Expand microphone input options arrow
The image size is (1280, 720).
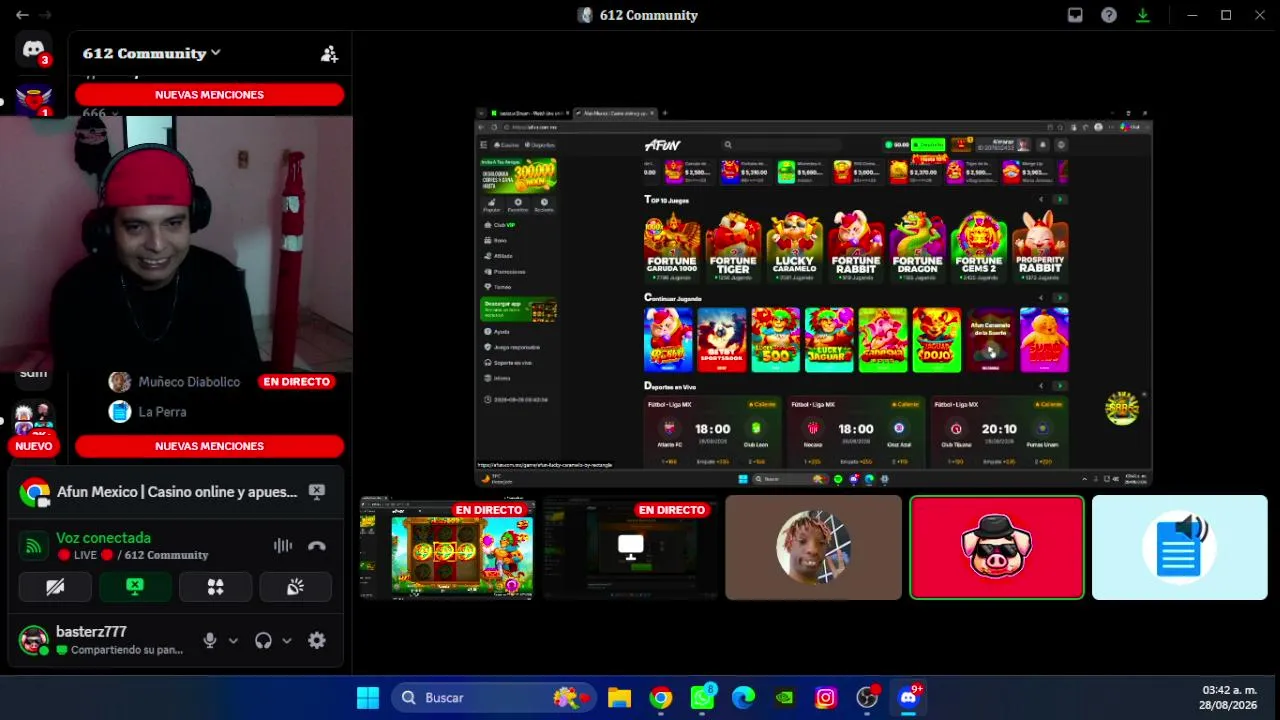tap(233, 641)
